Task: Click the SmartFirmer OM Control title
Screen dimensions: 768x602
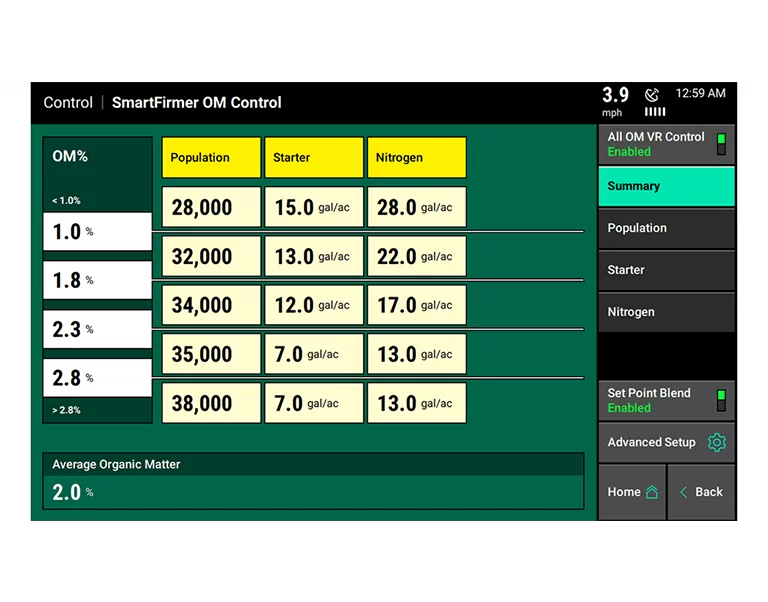Action: click(196, 102)
